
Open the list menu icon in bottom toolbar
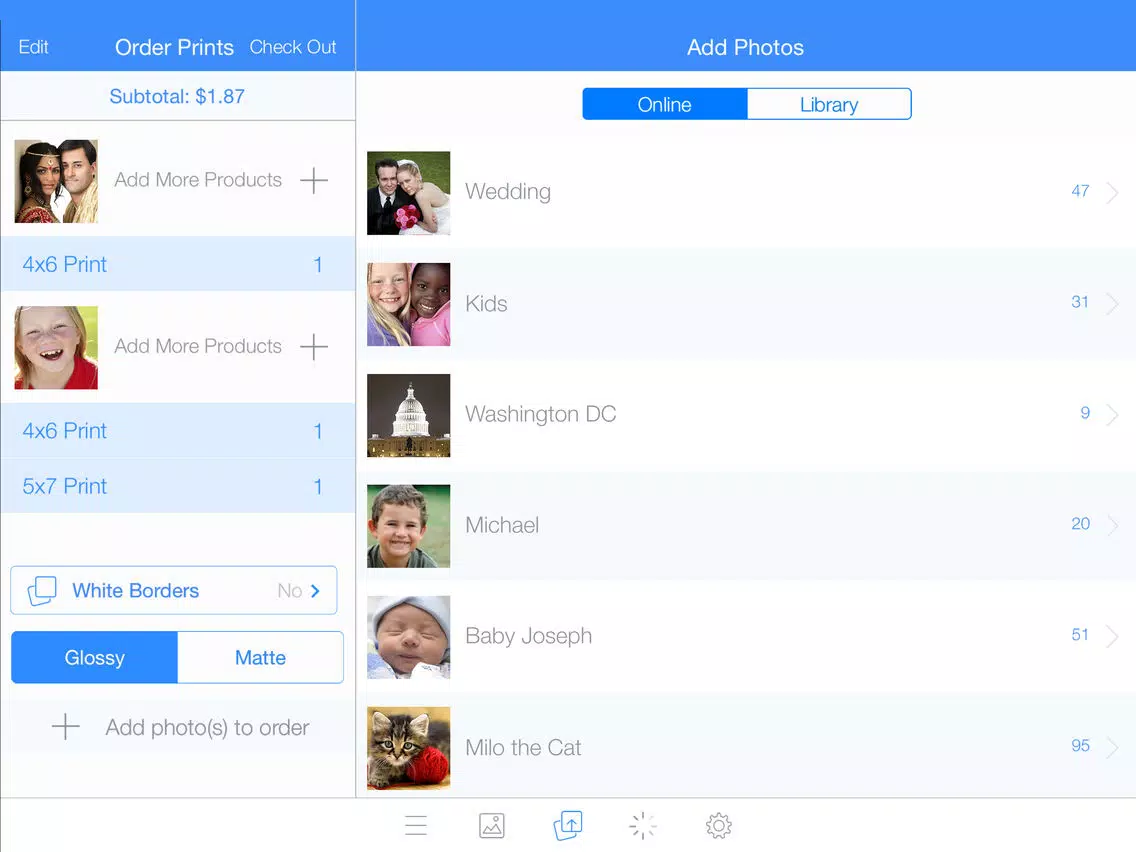point(416,825)
